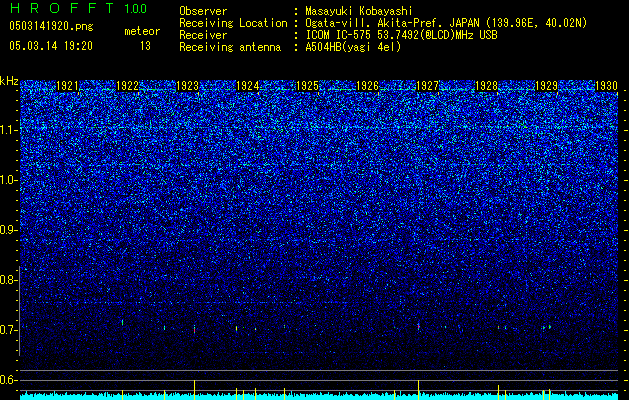Click the version number 1.0.0
629x400 pixels.
(136, 8)
